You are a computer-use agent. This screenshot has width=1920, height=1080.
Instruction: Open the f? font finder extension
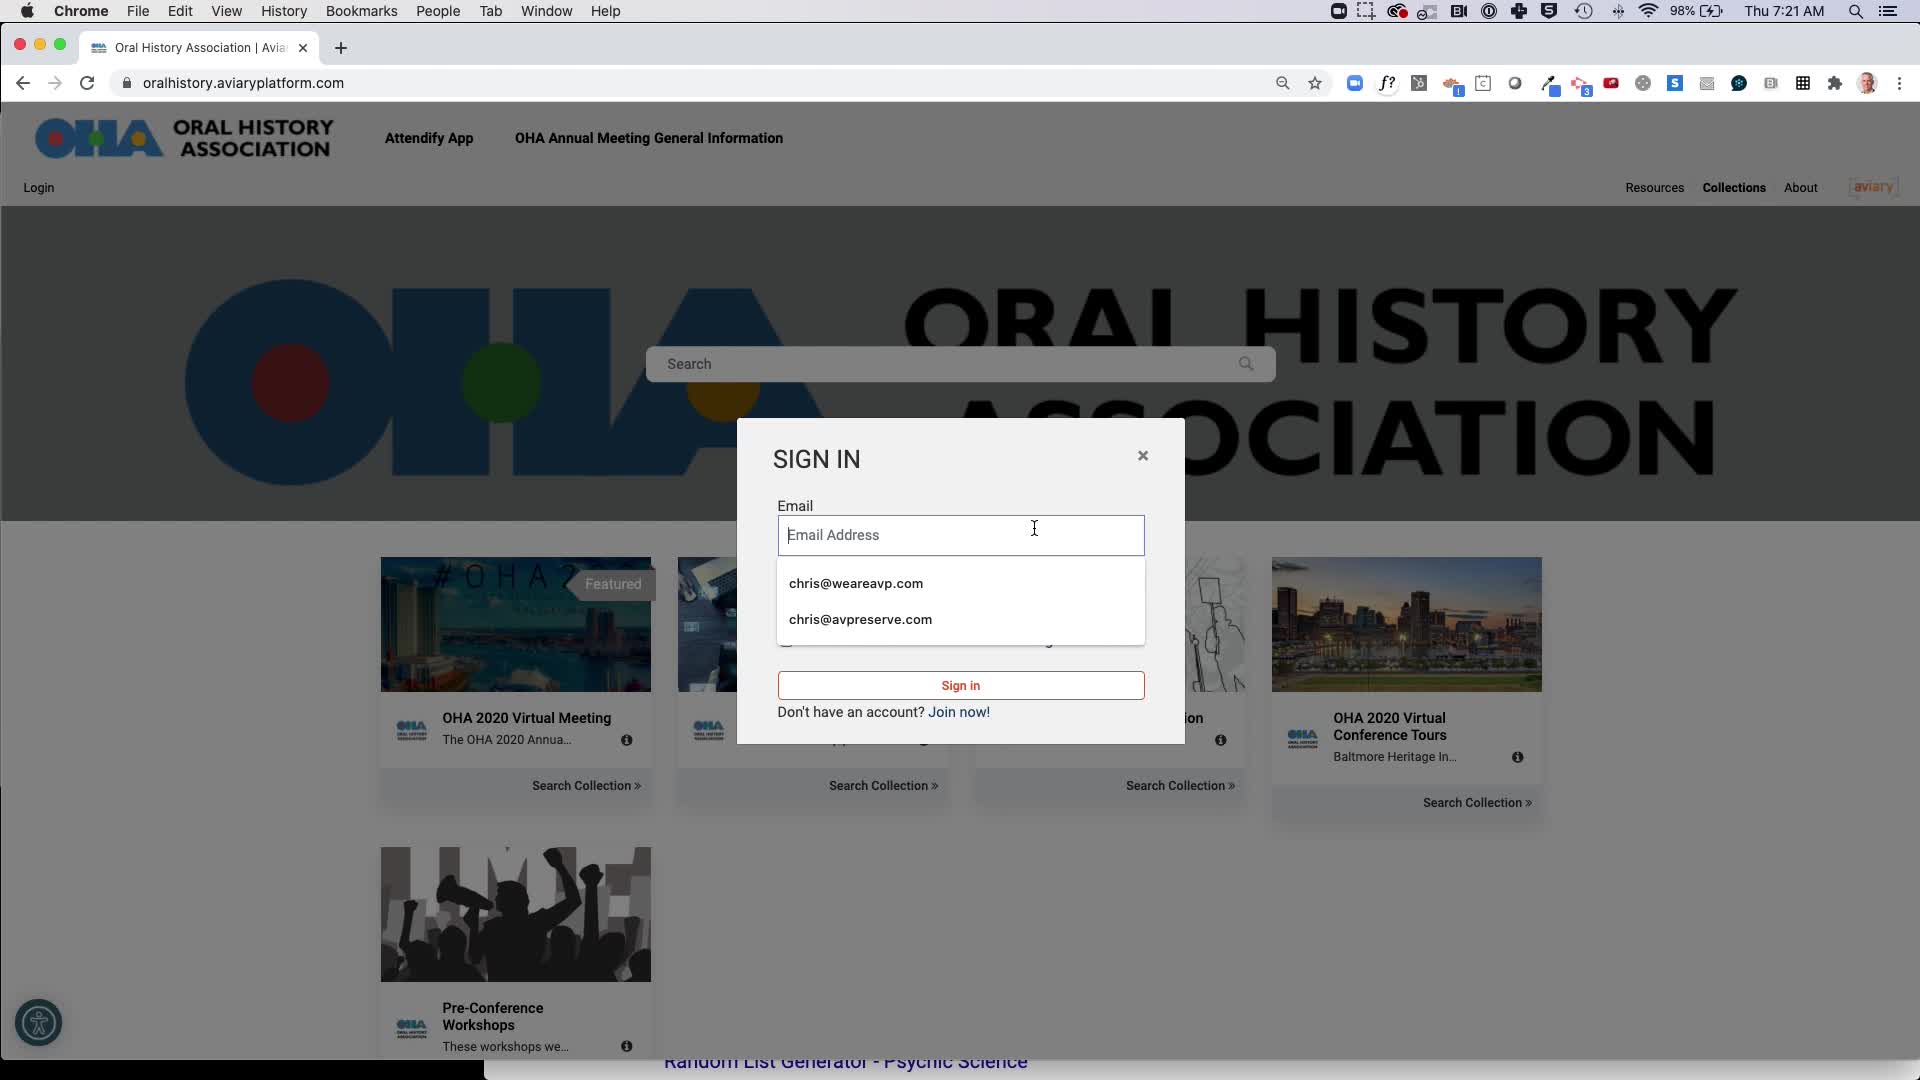click(1387, 83)
